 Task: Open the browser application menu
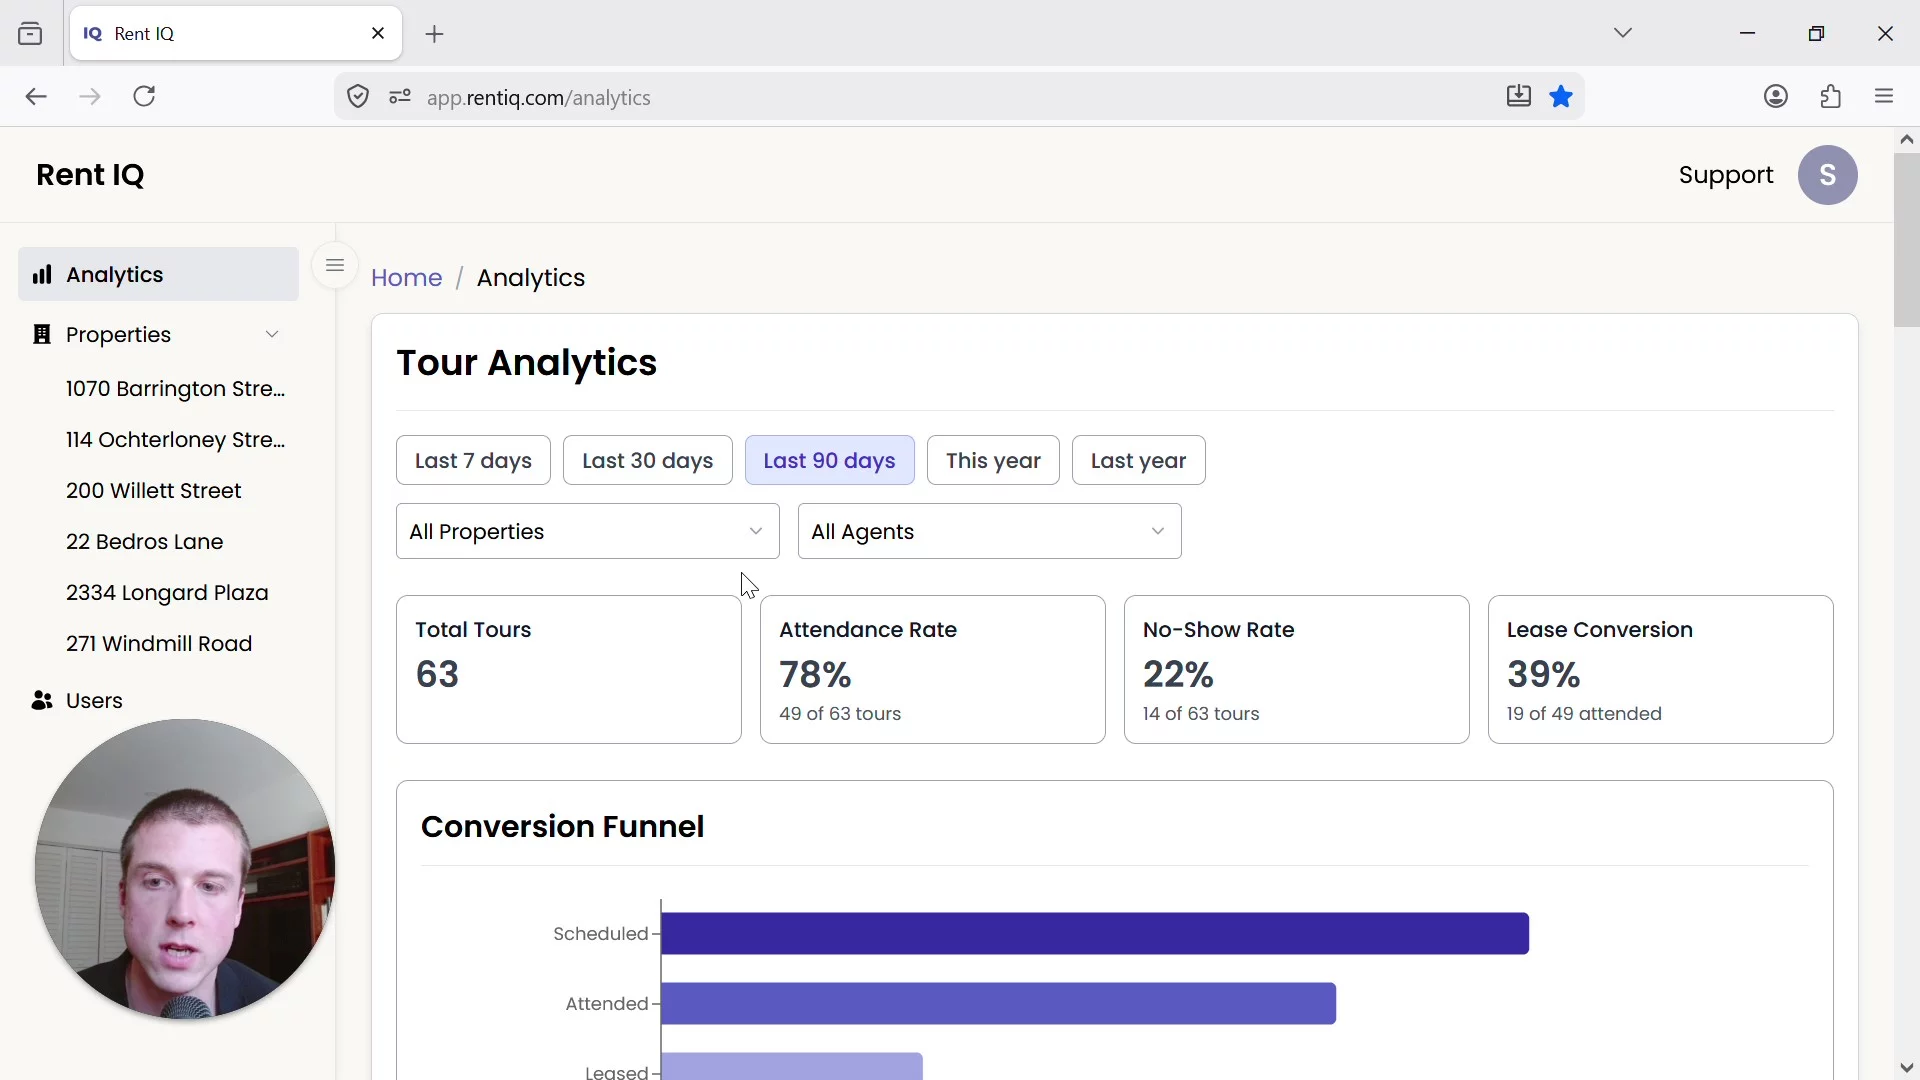1885,96
